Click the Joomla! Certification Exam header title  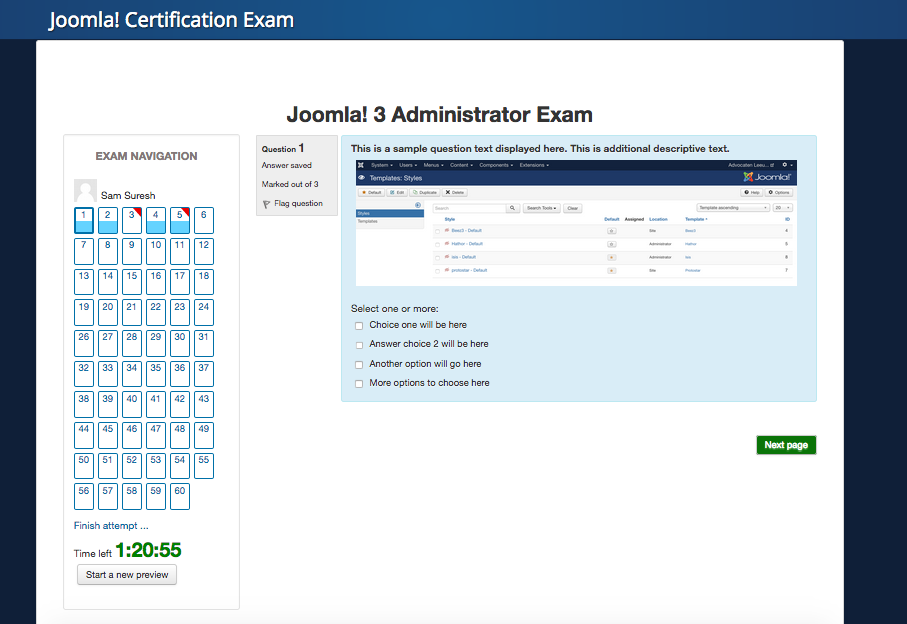click(171, 20)
